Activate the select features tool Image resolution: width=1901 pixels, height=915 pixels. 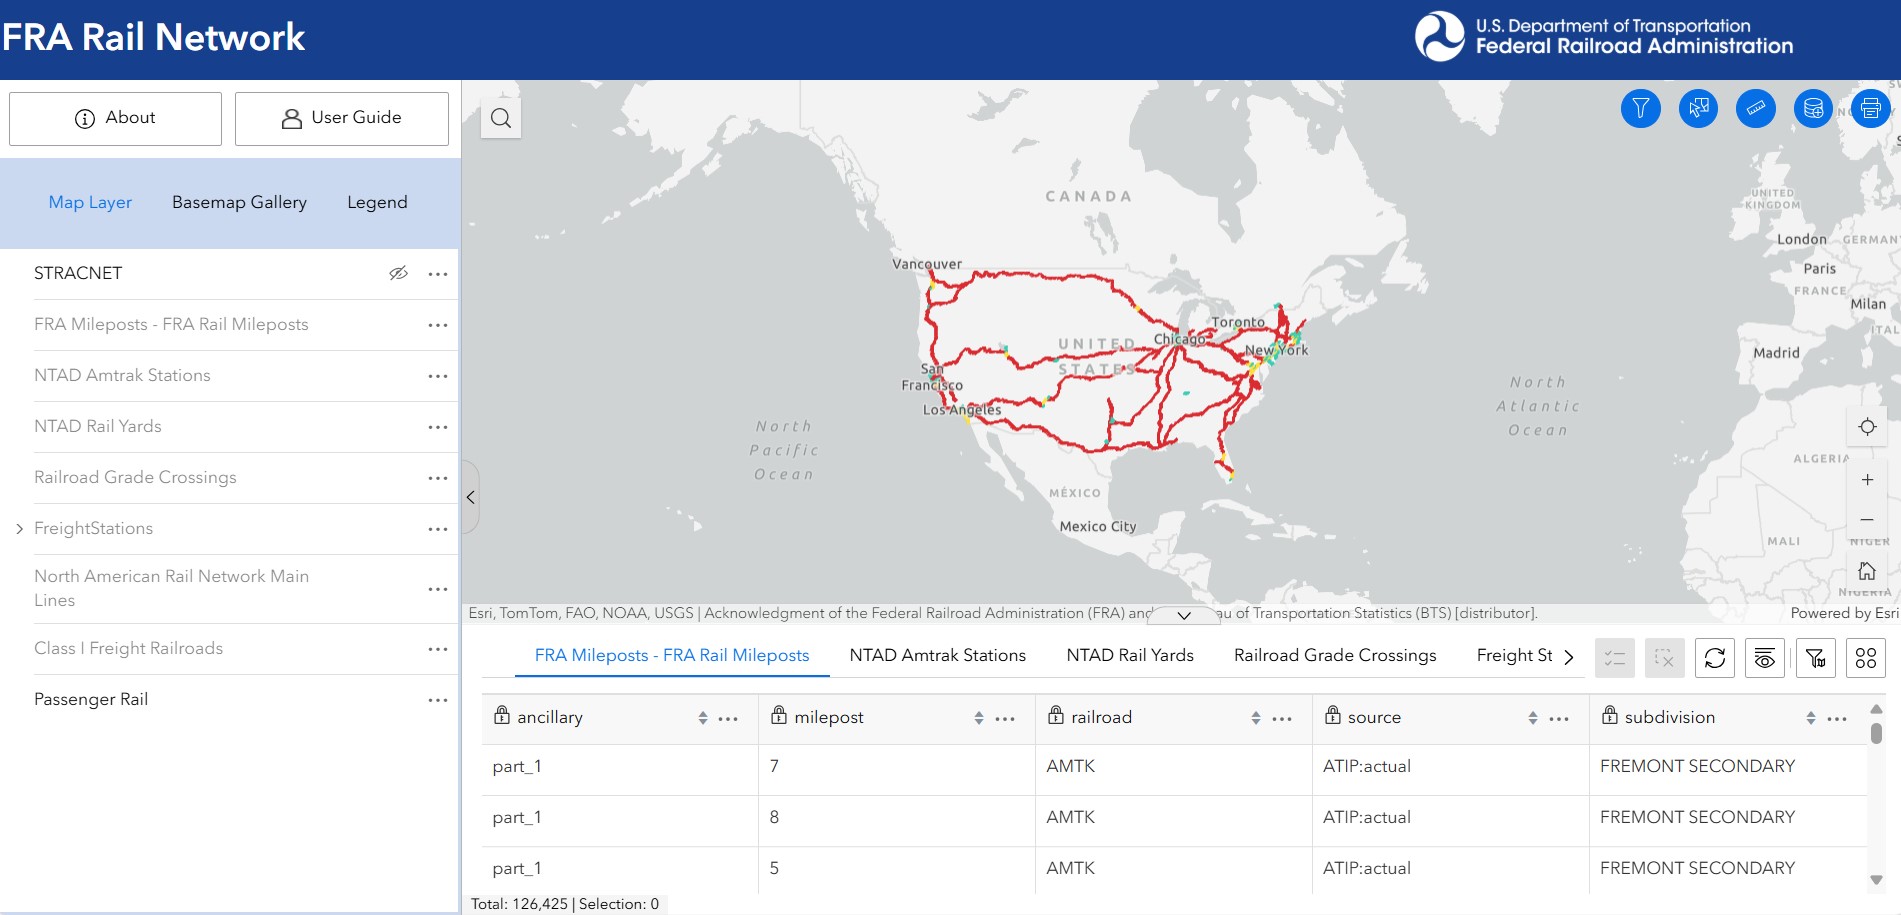coord(1698,108)
